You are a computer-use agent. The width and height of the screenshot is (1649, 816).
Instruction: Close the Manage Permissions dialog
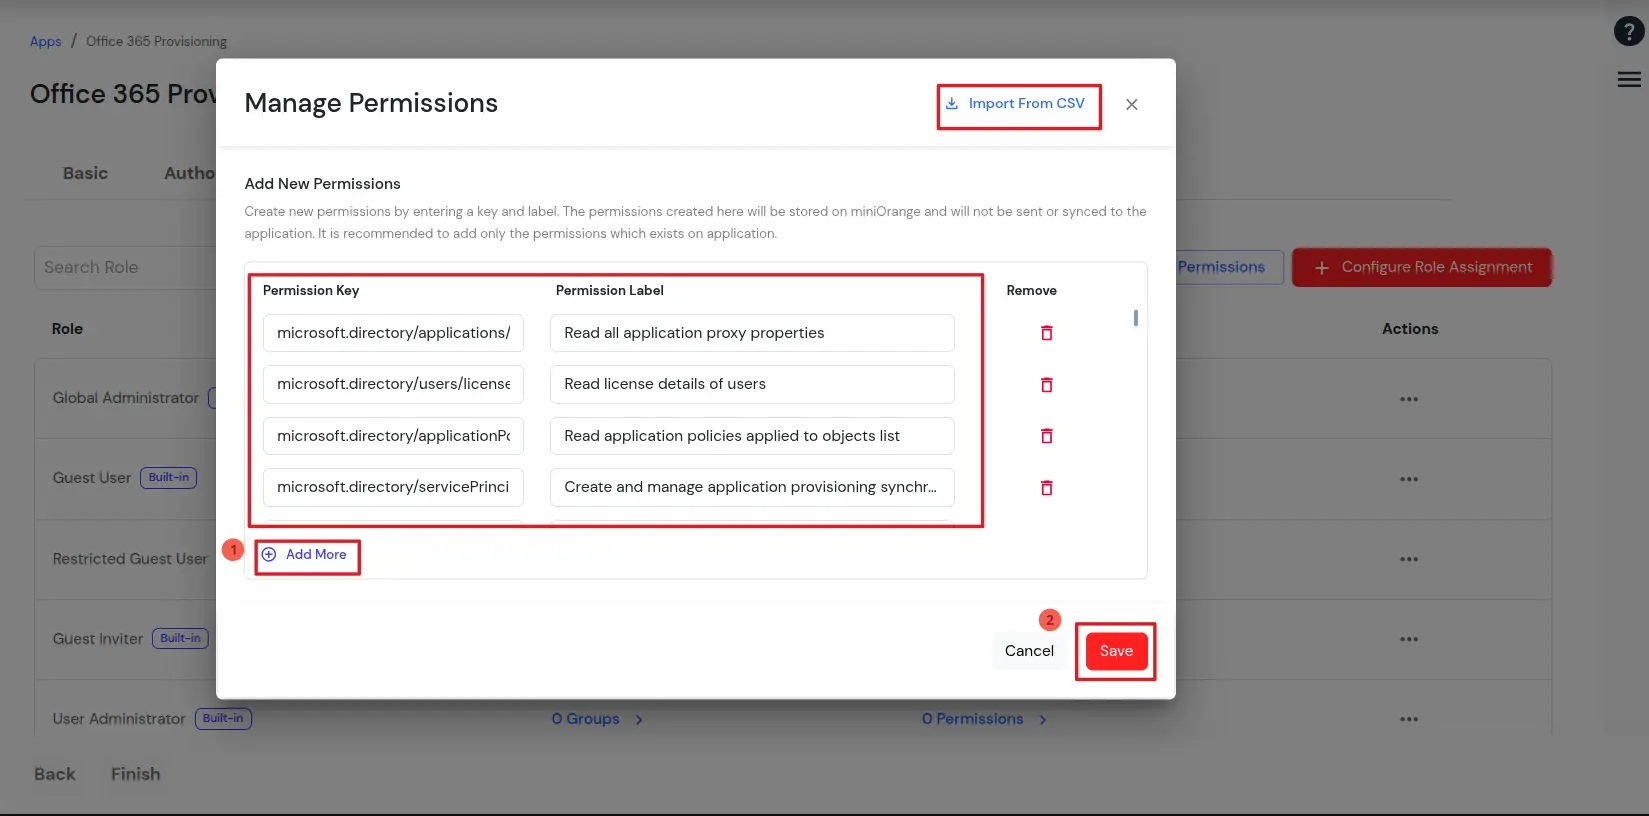1131,104
